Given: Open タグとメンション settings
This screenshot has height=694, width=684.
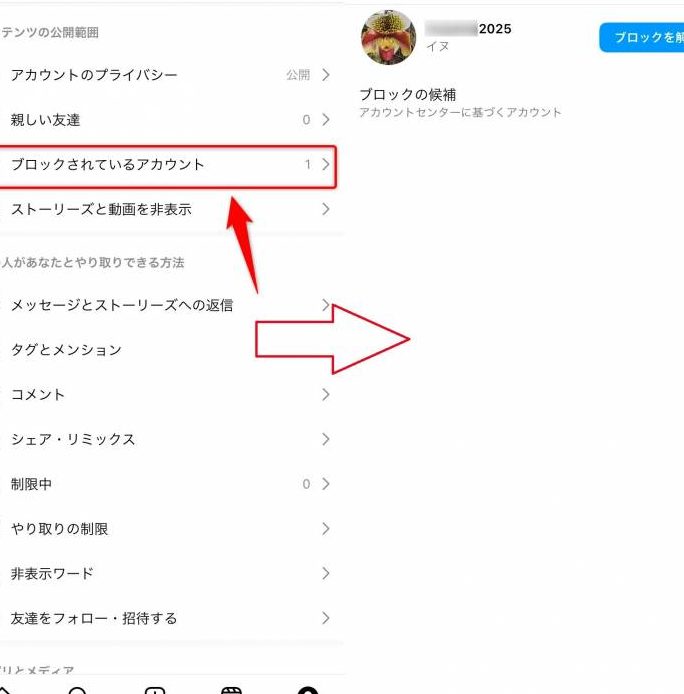Looking at the screenshot, I should click(168, 350).
